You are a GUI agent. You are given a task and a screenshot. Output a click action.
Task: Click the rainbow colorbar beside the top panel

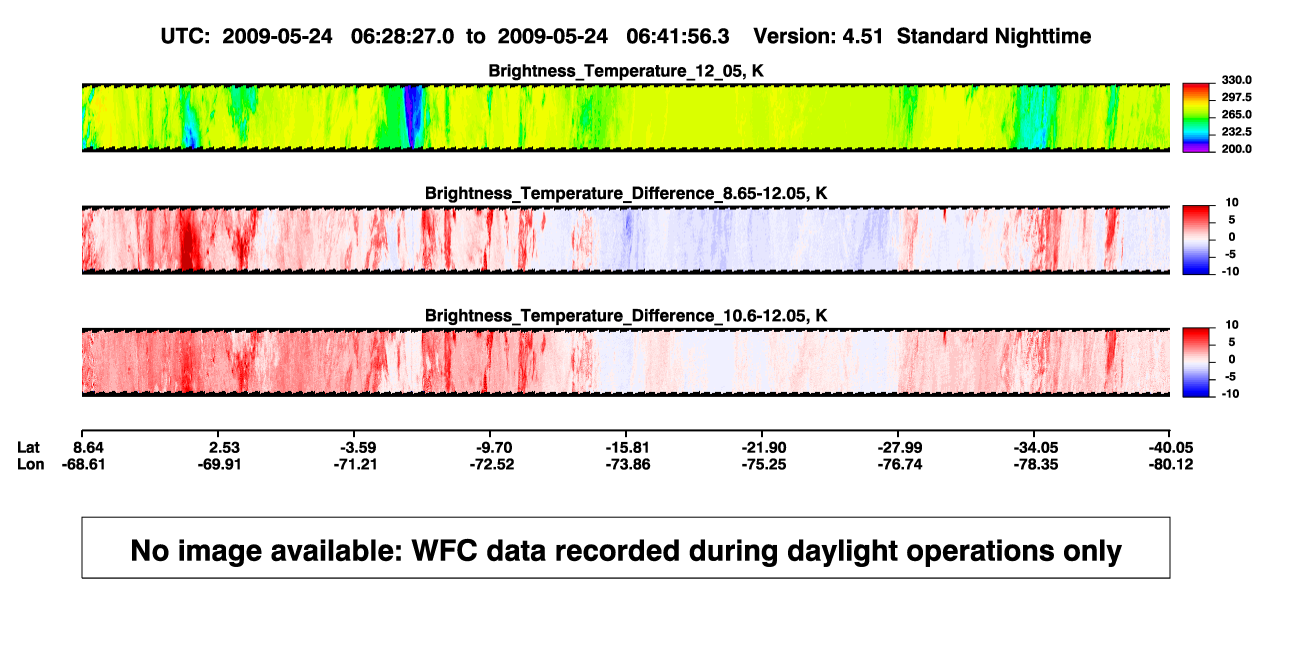point(1196,117)
